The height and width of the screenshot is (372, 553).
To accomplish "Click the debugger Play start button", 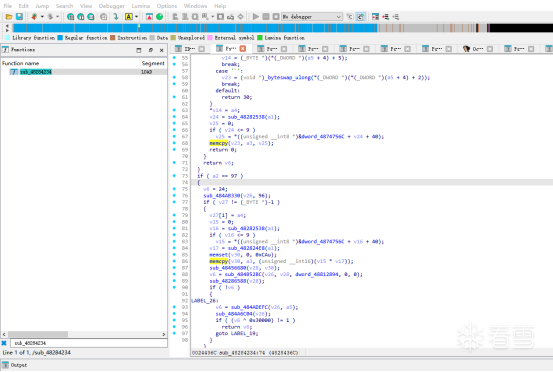I will (x=256, y=17).
